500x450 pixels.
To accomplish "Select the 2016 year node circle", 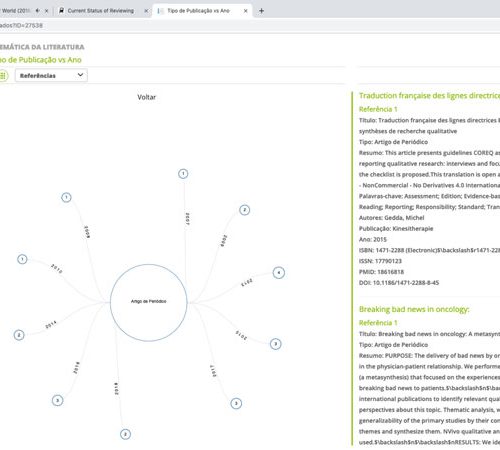I will click(57, 400).
